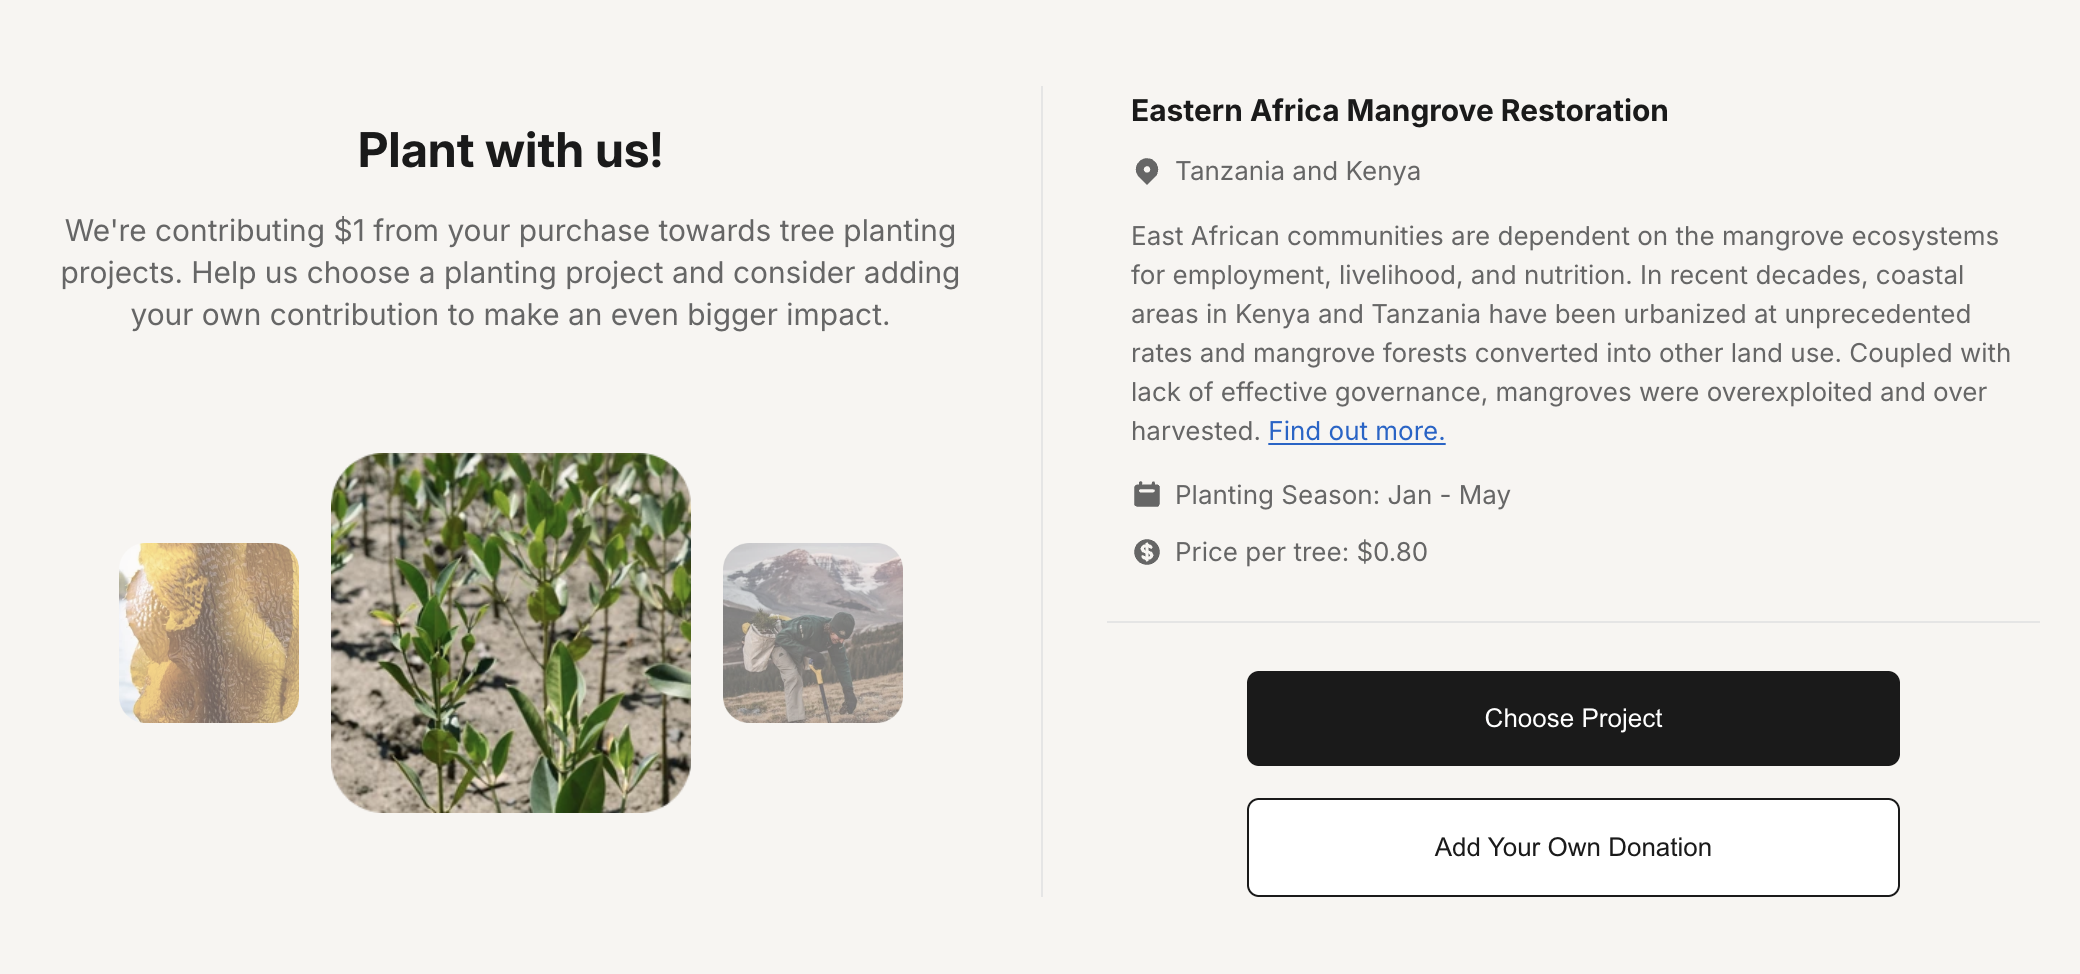Click the $1 contribution intro paragraph
The width and height of the screenshot is (2080, 974).
[510, 273]
